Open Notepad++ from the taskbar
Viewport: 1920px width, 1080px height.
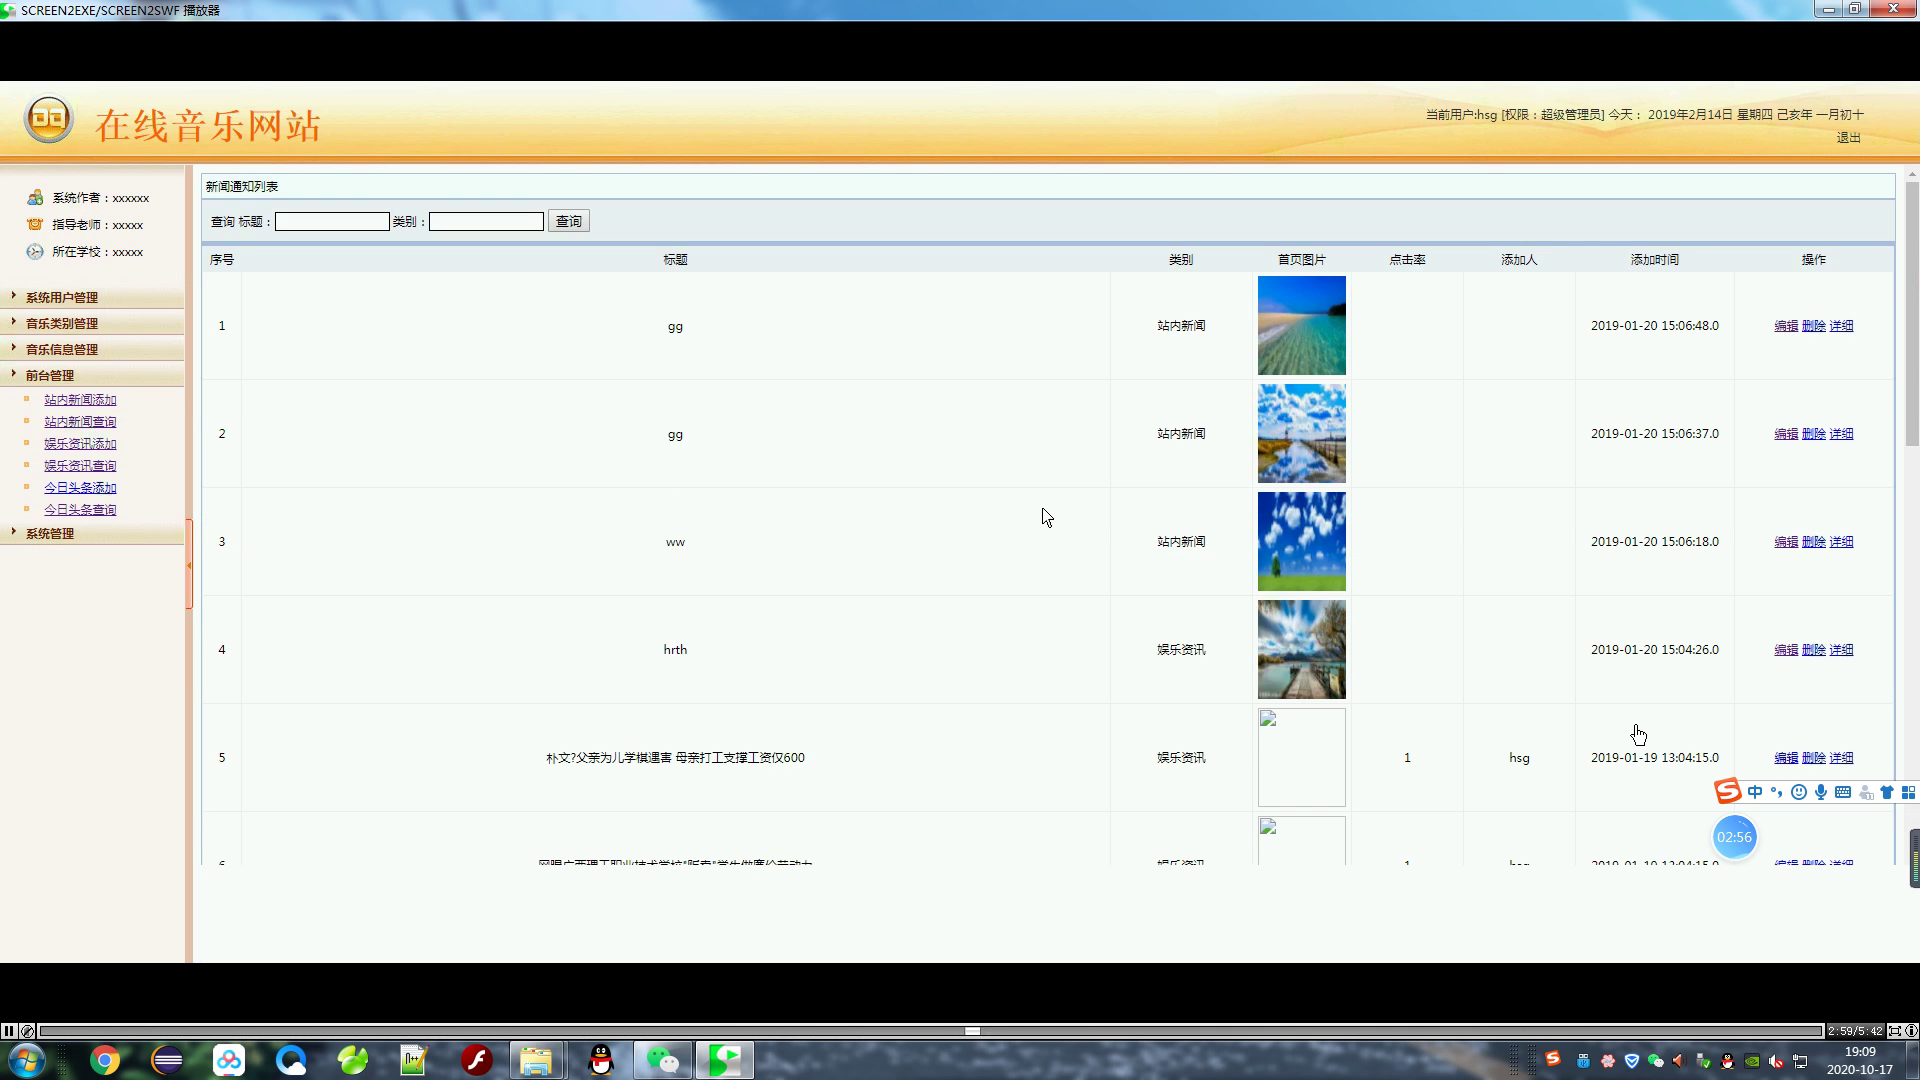414,1060
